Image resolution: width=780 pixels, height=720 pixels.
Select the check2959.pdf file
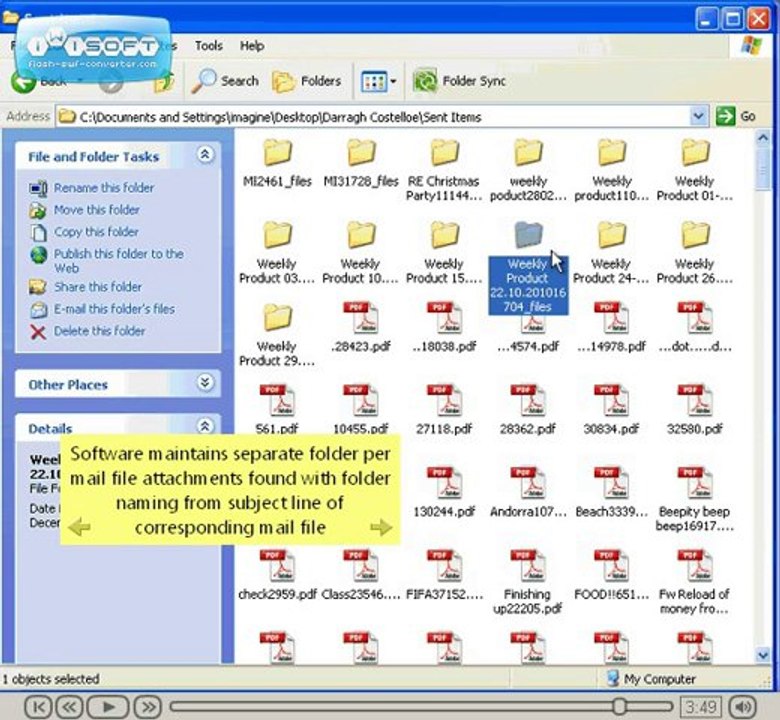tap(277, 575)
